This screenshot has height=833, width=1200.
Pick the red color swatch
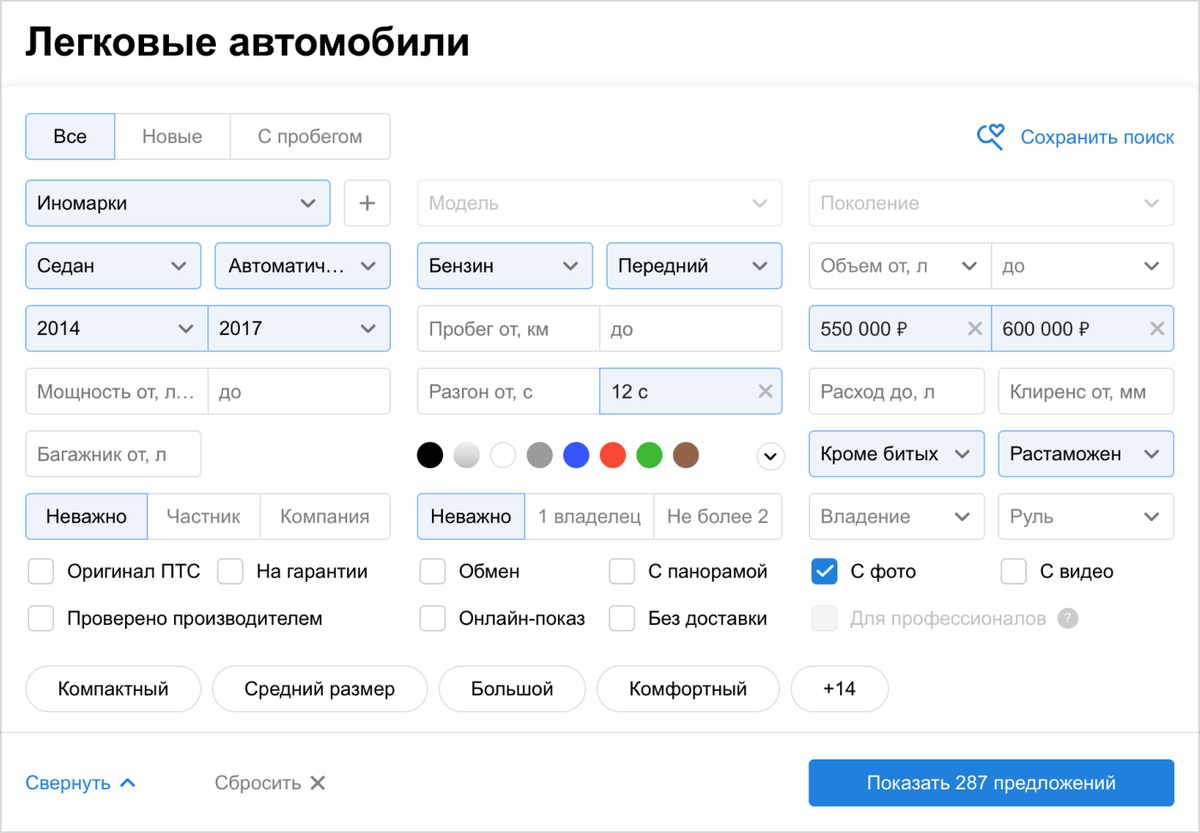point(613,456)
